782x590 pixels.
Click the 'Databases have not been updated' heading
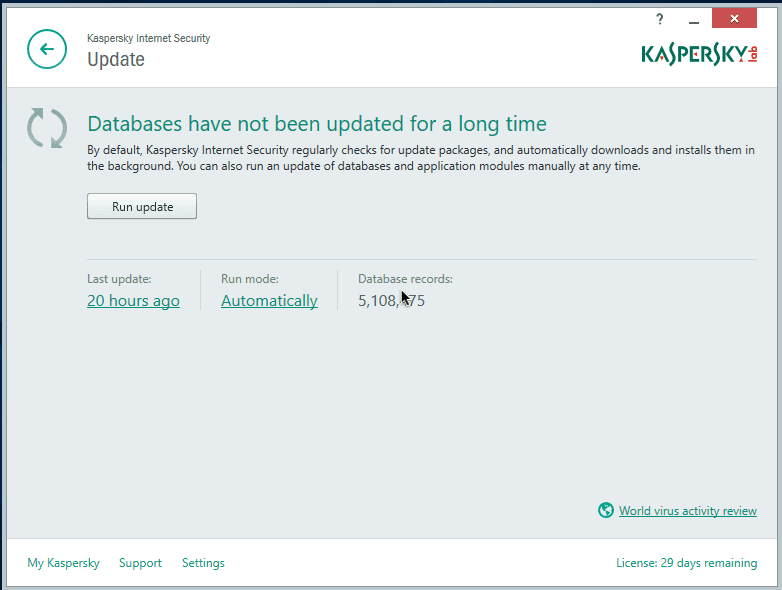coord(316,124)
